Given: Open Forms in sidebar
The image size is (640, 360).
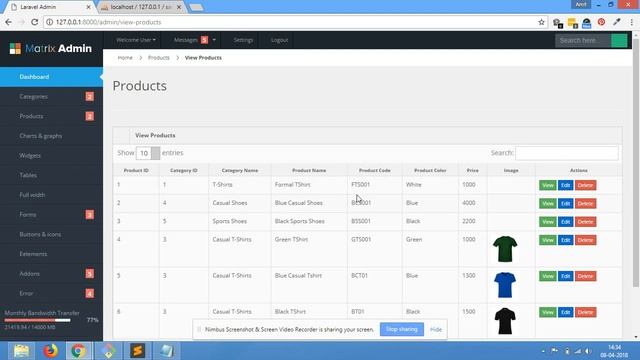Looking at the screenshot, I should [x=51, y=214].
